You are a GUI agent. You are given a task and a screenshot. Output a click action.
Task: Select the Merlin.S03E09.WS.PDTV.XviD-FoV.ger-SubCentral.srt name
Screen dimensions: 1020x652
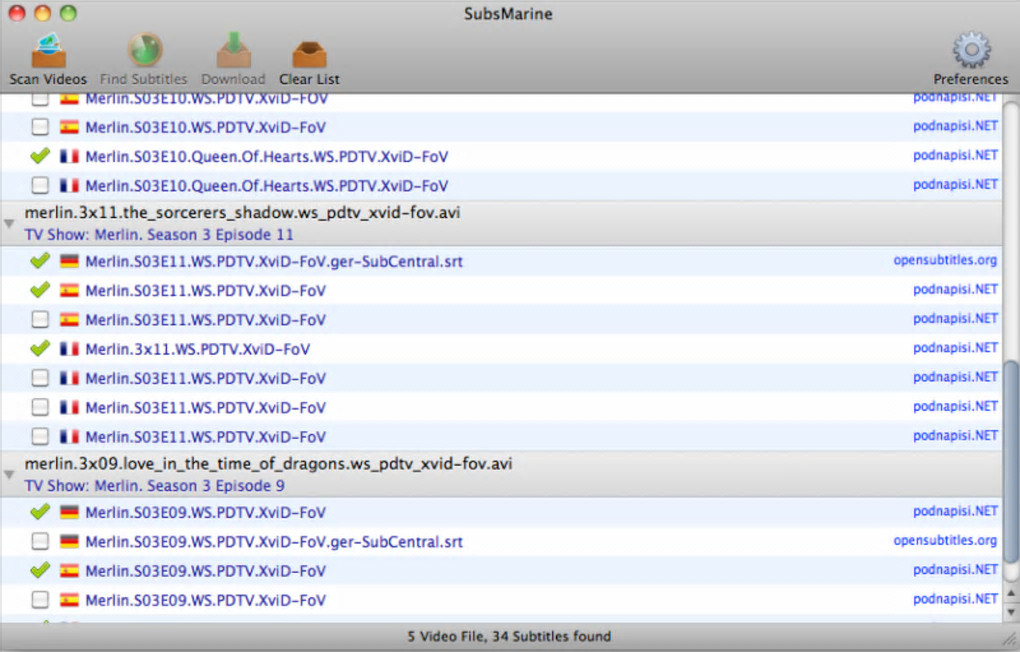tap(274, 542)
